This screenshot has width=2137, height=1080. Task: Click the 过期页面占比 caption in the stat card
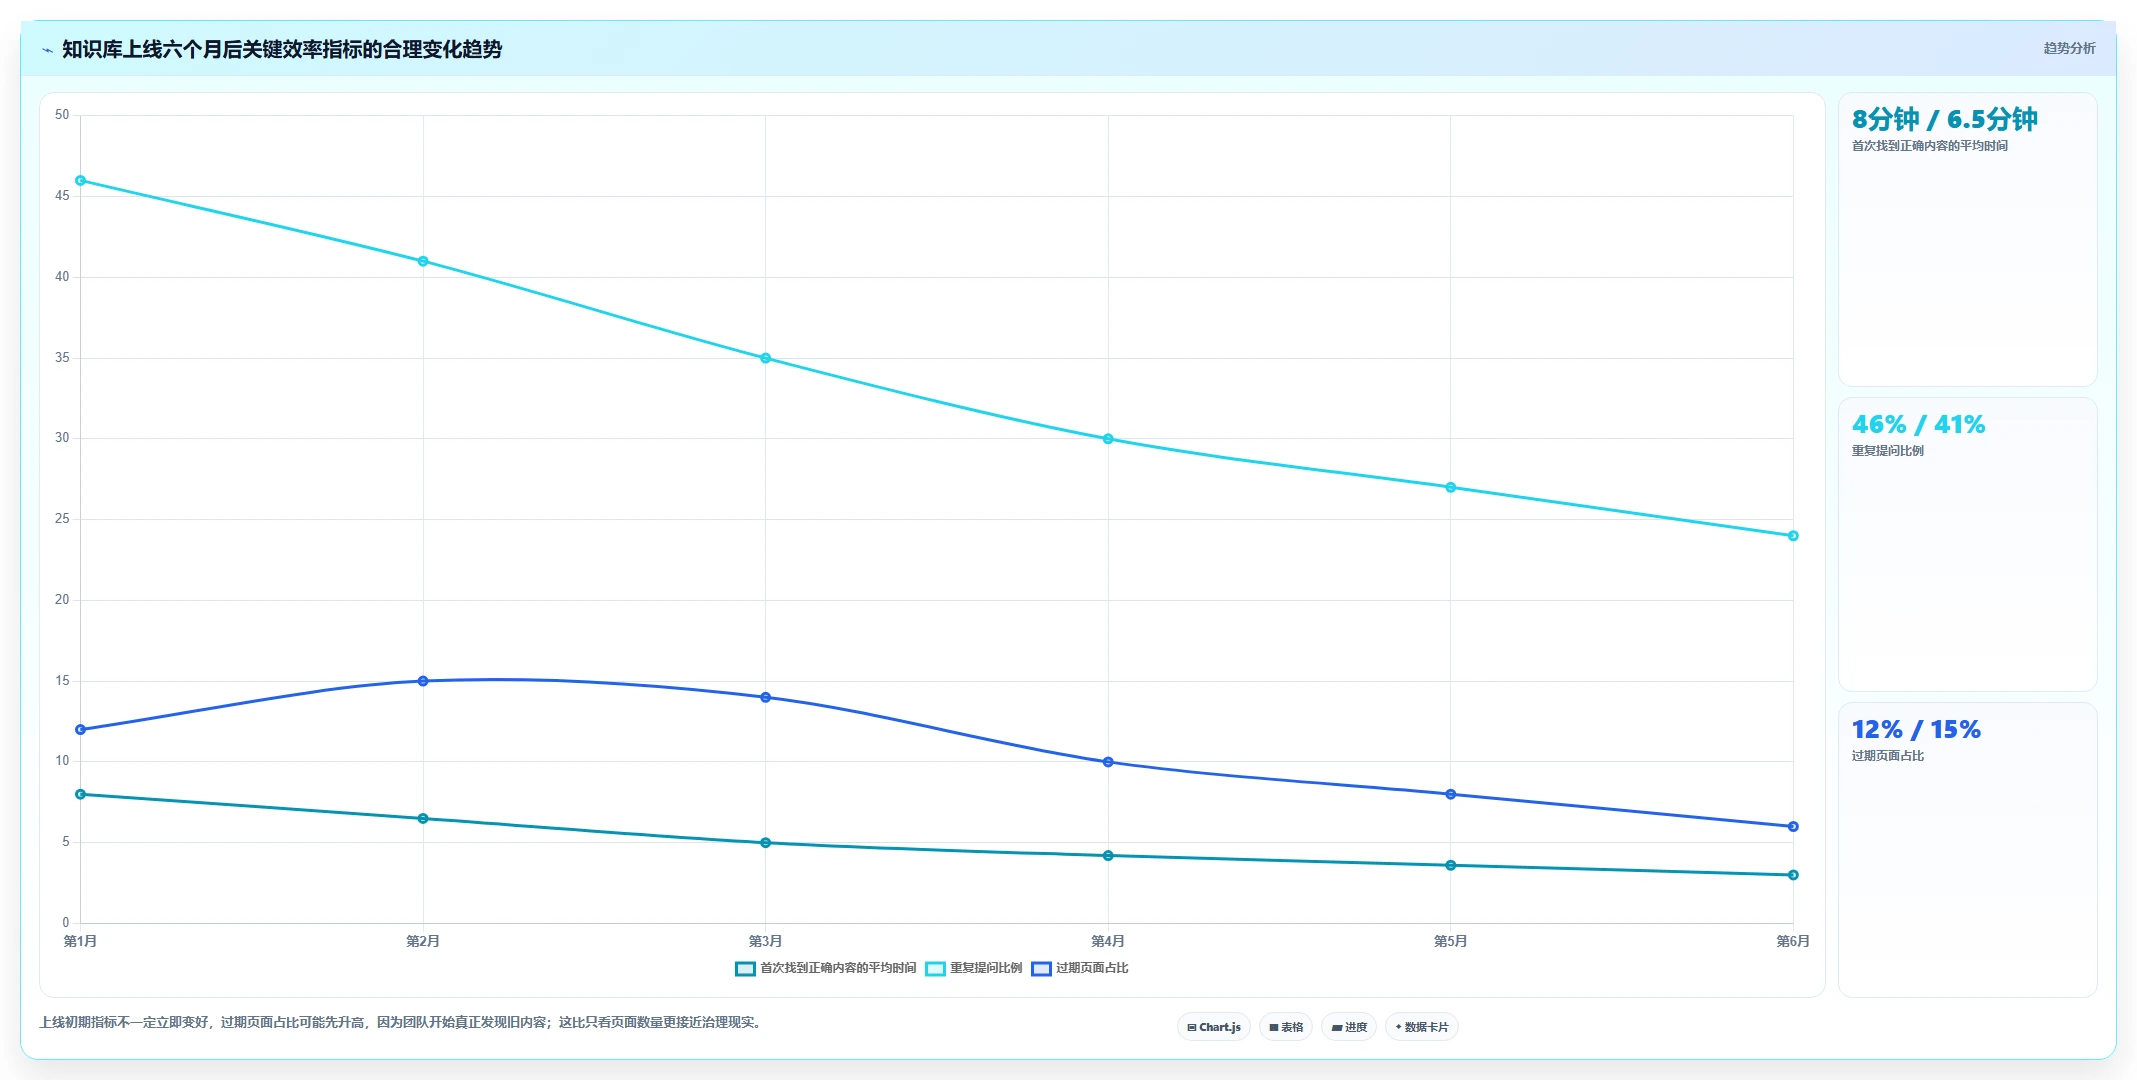coord(1887,756)
